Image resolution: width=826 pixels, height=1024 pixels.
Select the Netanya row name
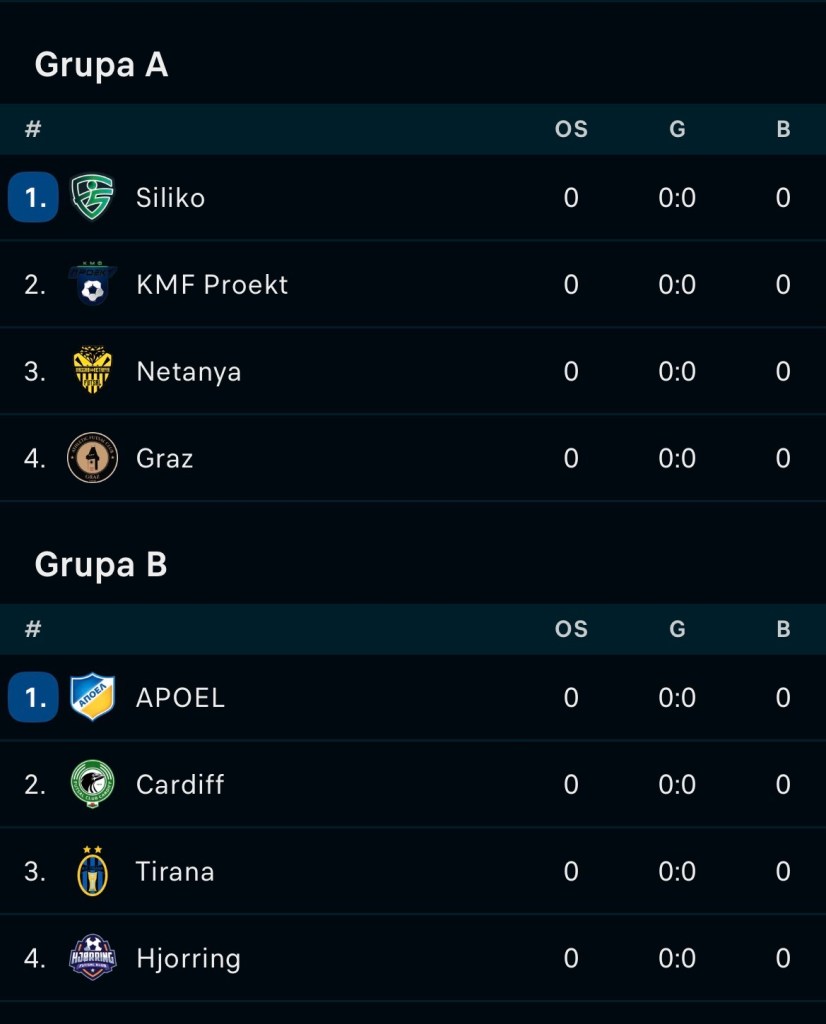189,372
